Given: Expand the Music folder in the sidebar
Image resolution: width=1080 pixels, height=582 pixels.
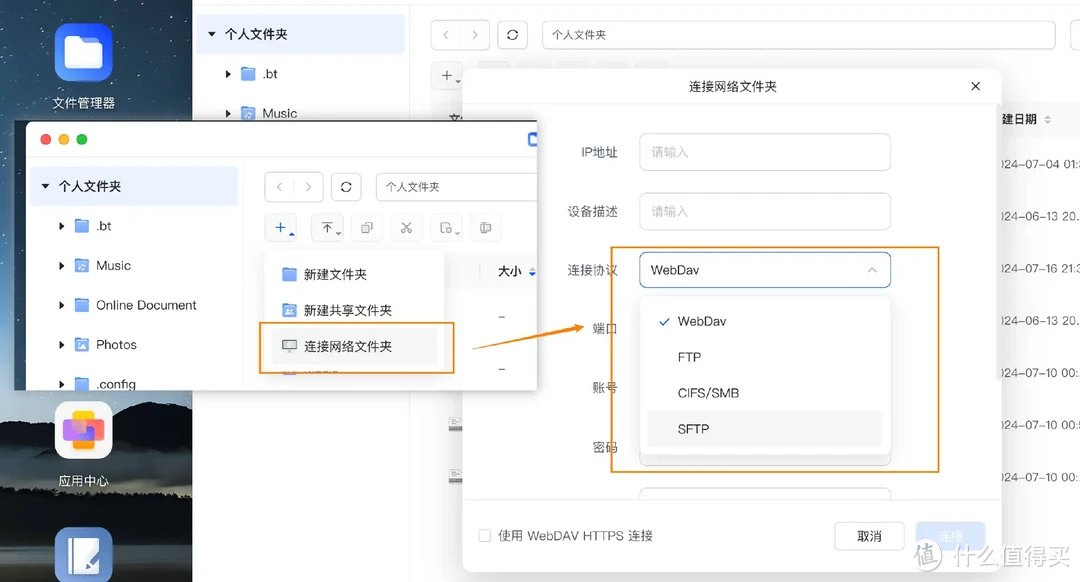Looking at the screenshot, I should (x=63, y=265).
